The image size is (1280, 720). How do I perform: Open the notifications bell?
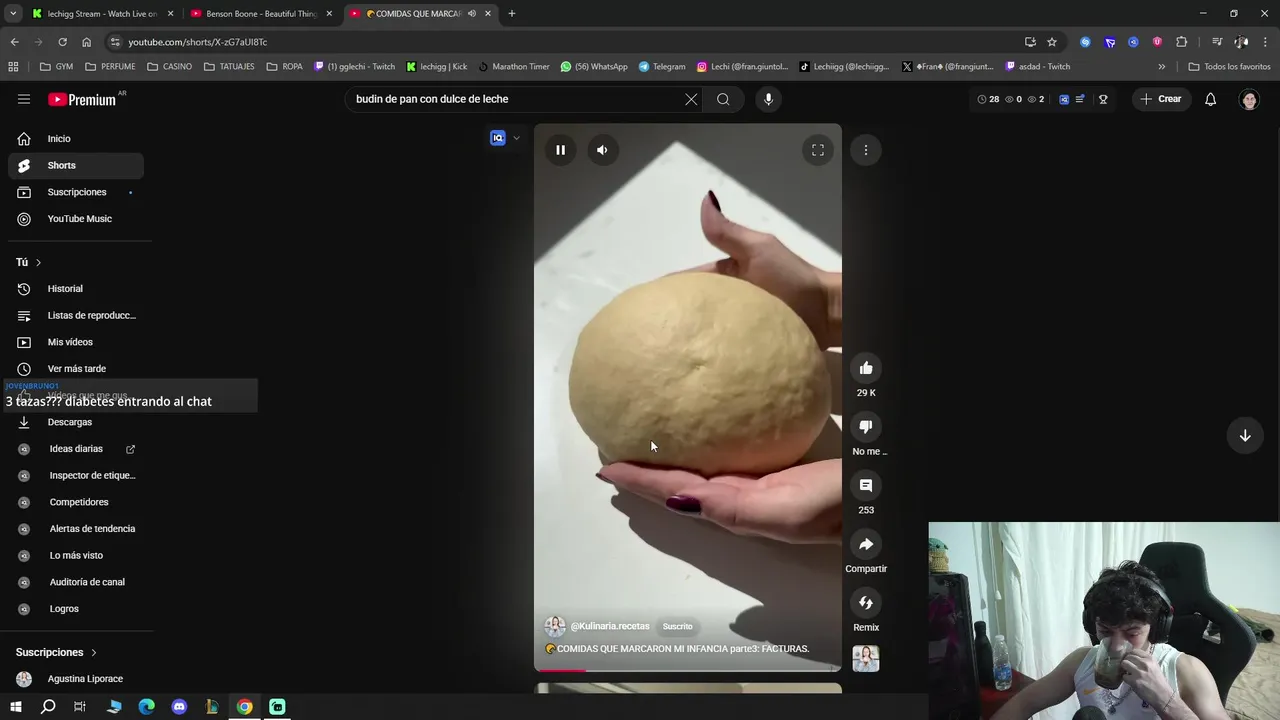click(1210, 99)
